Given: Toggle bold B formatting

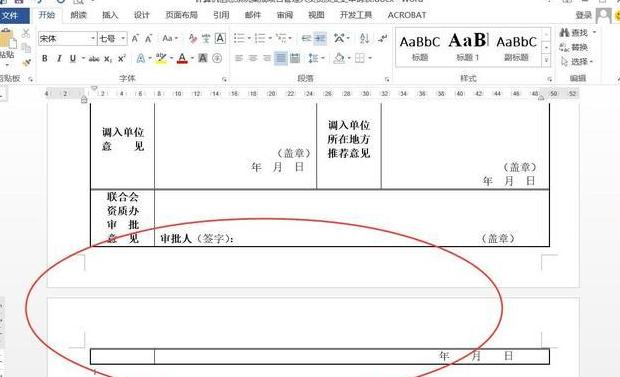Looking at the screenshot, I should tap(45, 59).
